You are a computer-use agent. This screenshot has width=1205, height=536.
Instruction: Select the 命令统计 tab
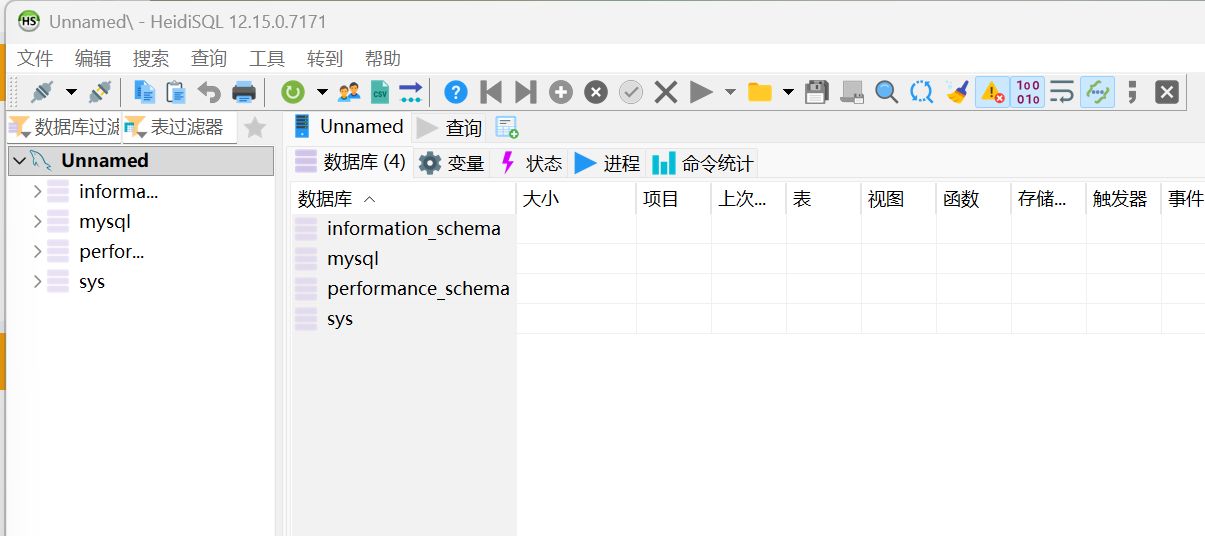(703, 163)
